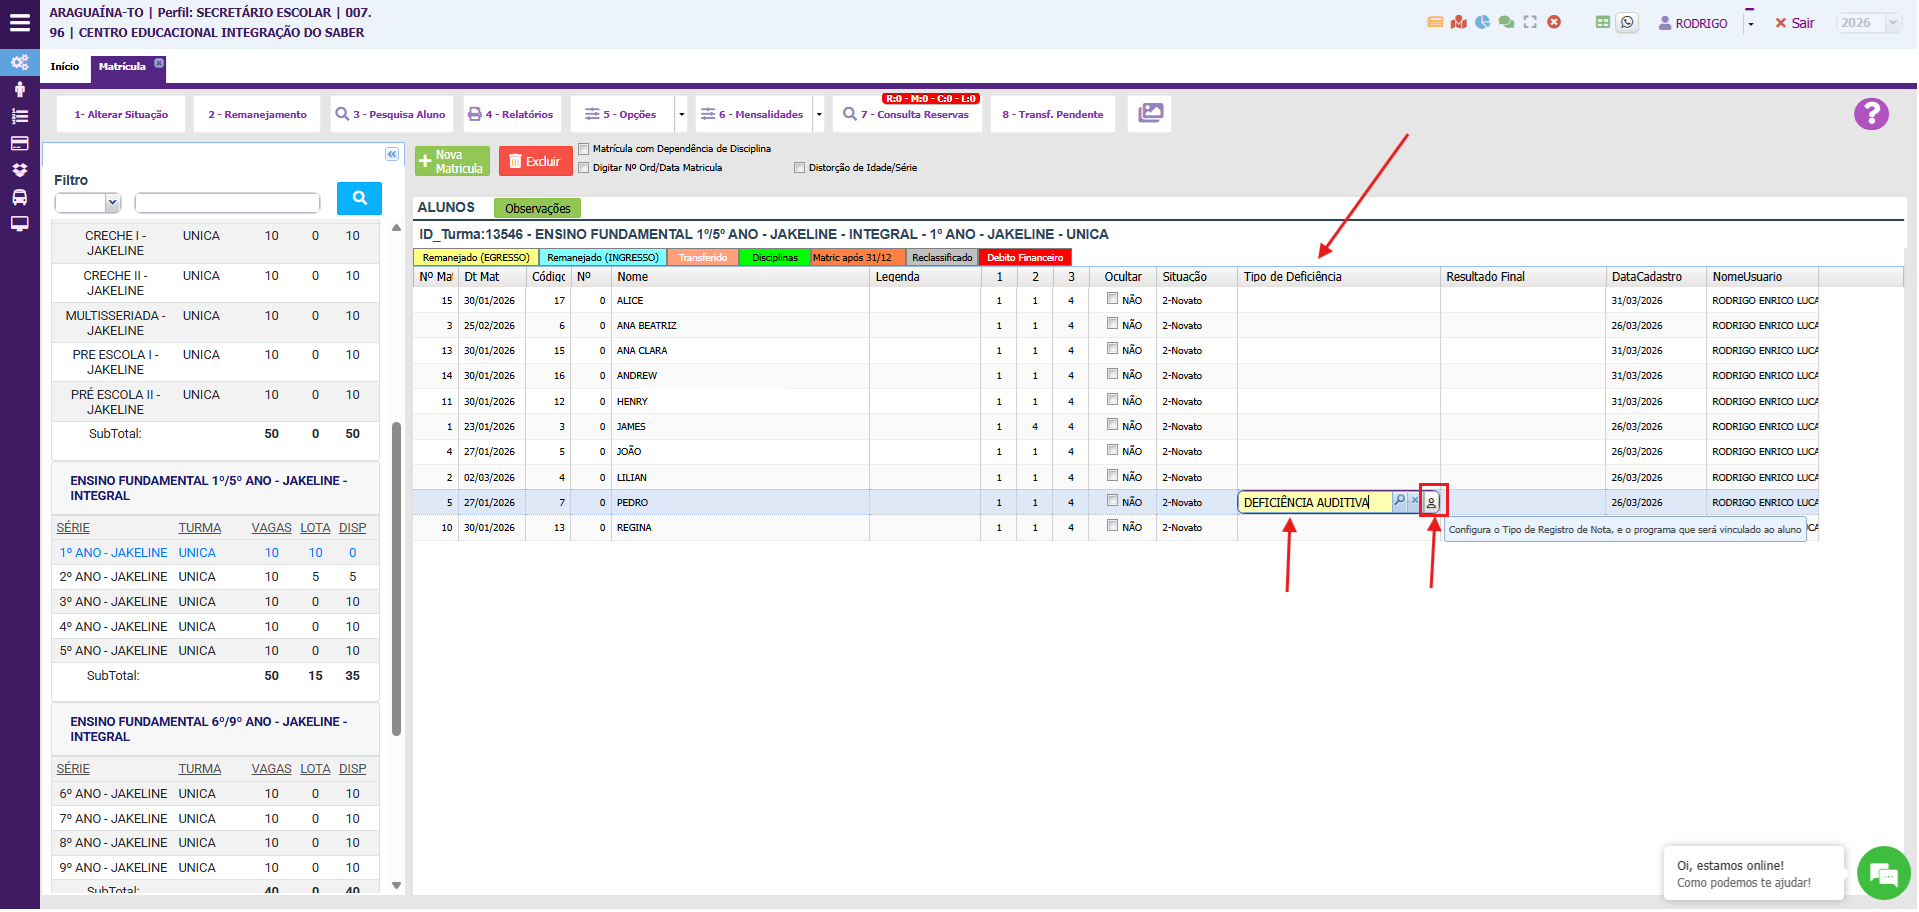The image size is (1919, 912).
Task: Open the hamburger main menu
Action: coord(19,23)
